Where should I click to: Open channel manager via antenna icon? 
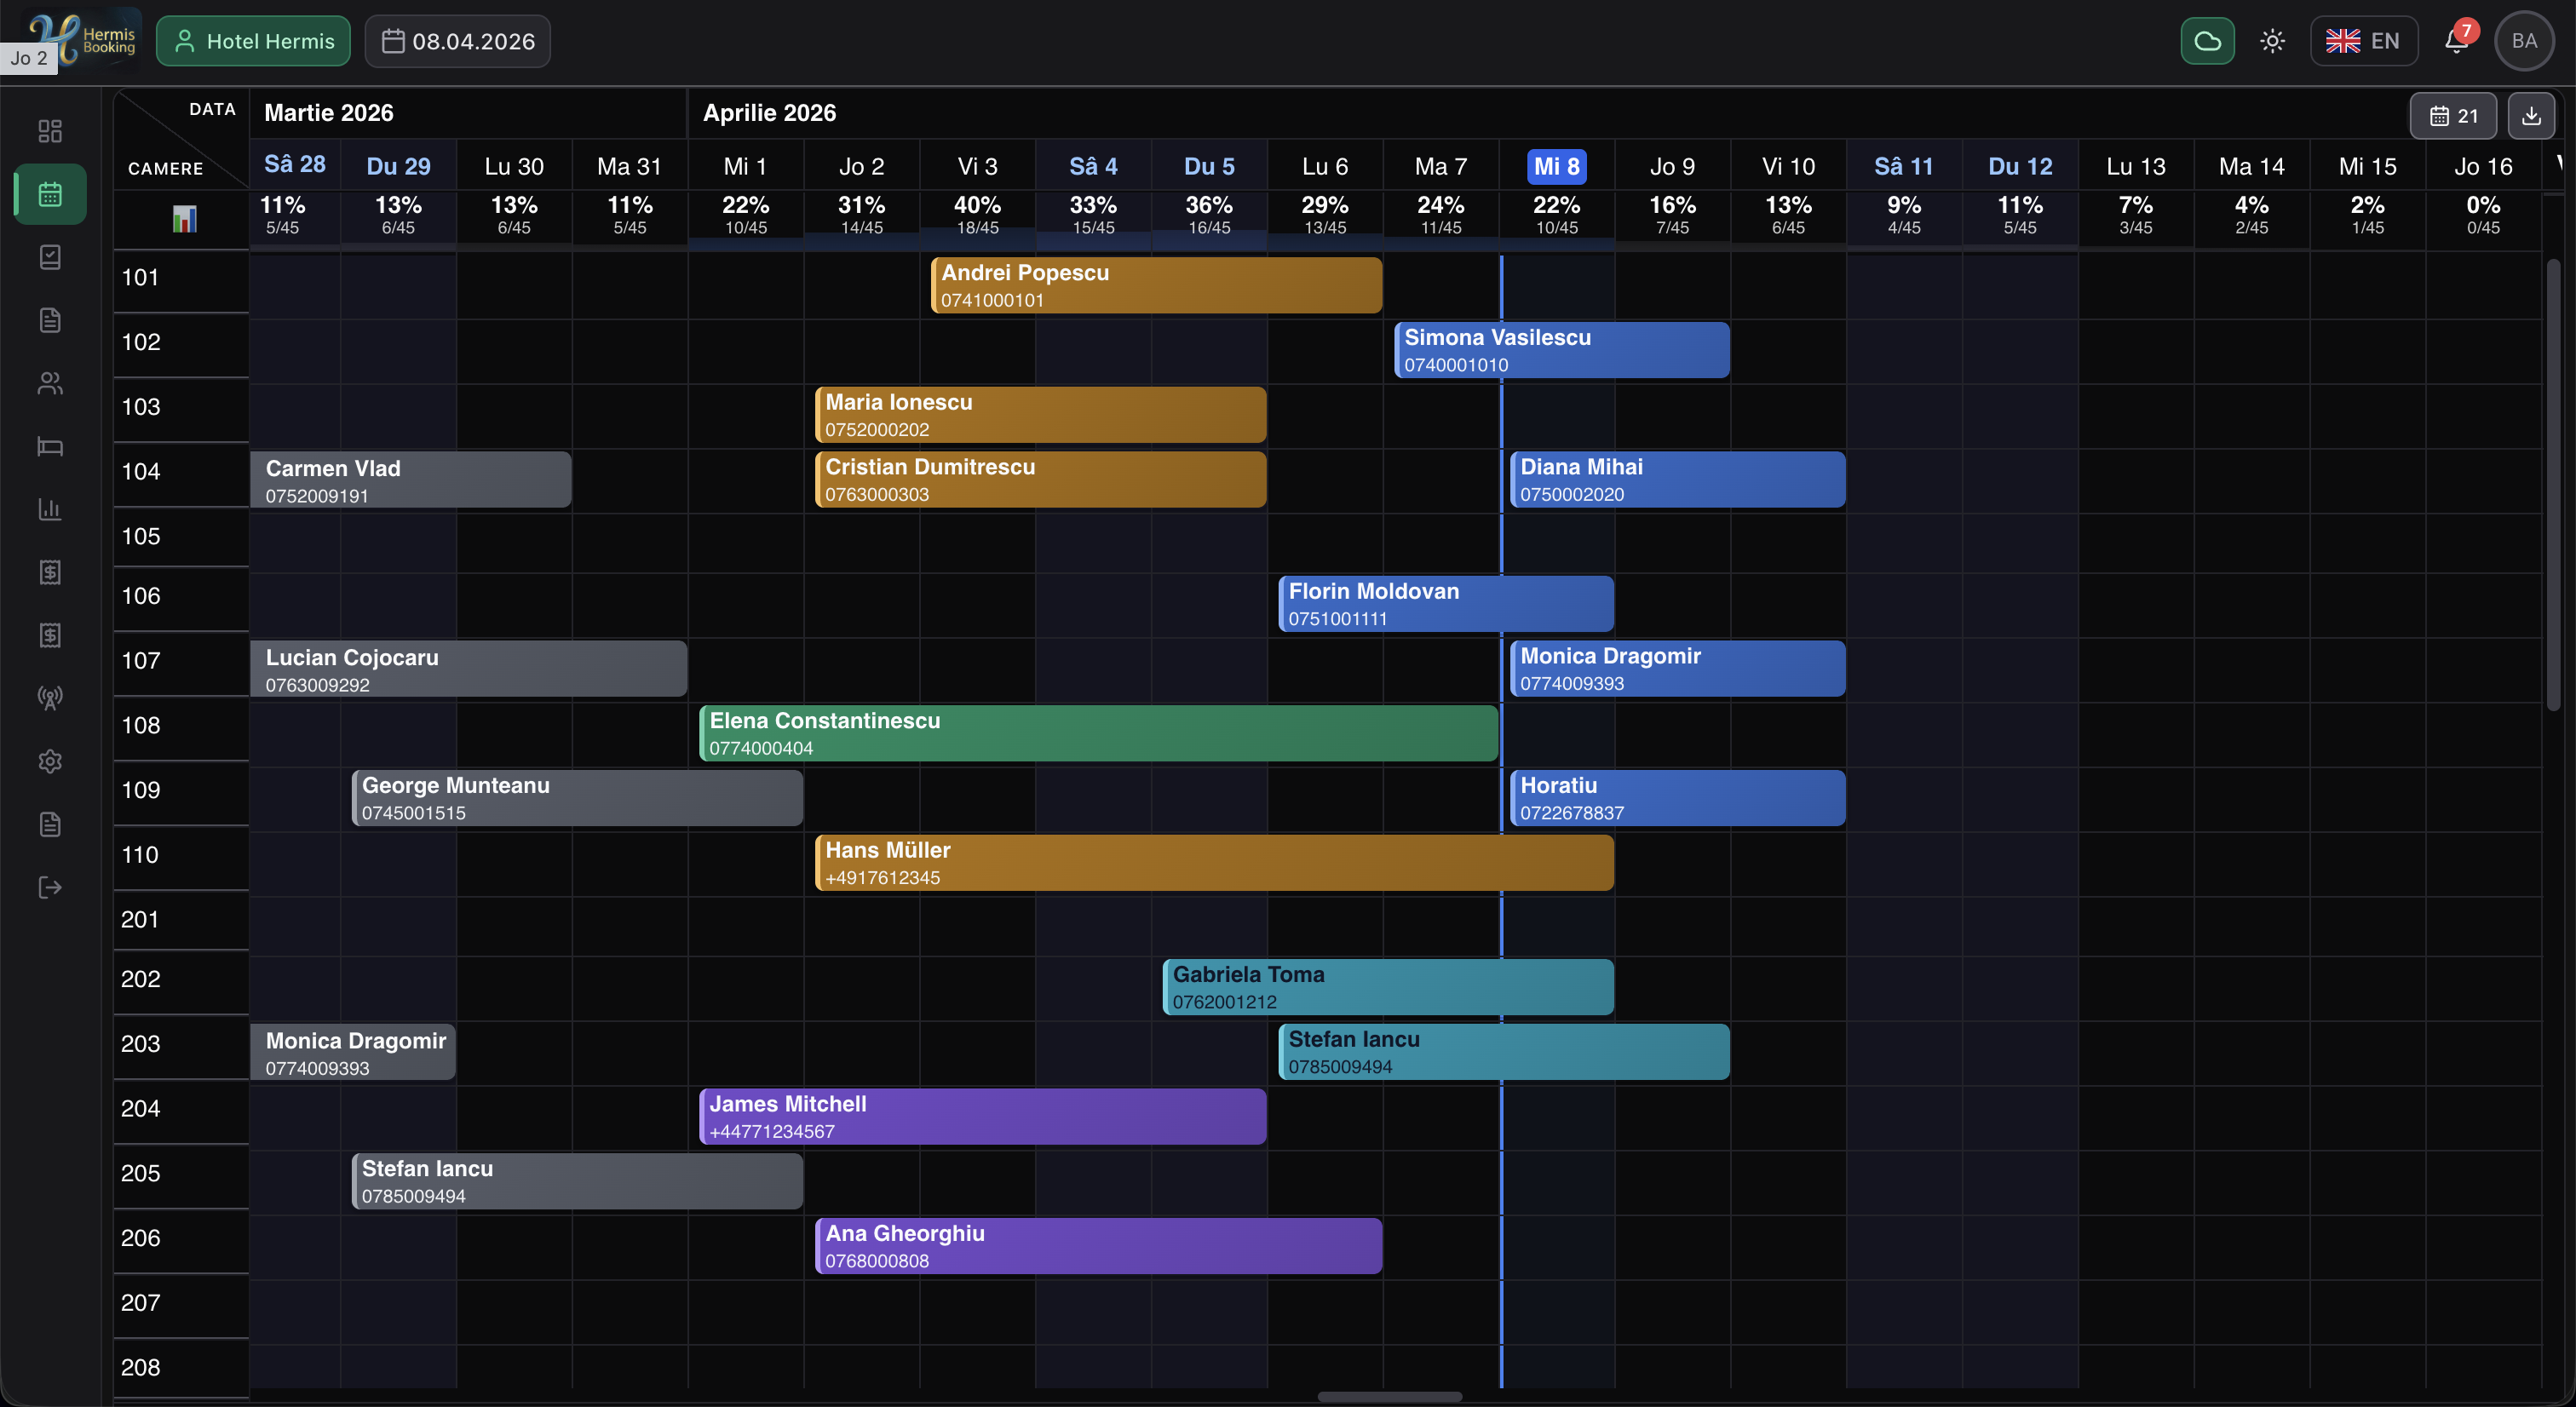coord(50,698)
